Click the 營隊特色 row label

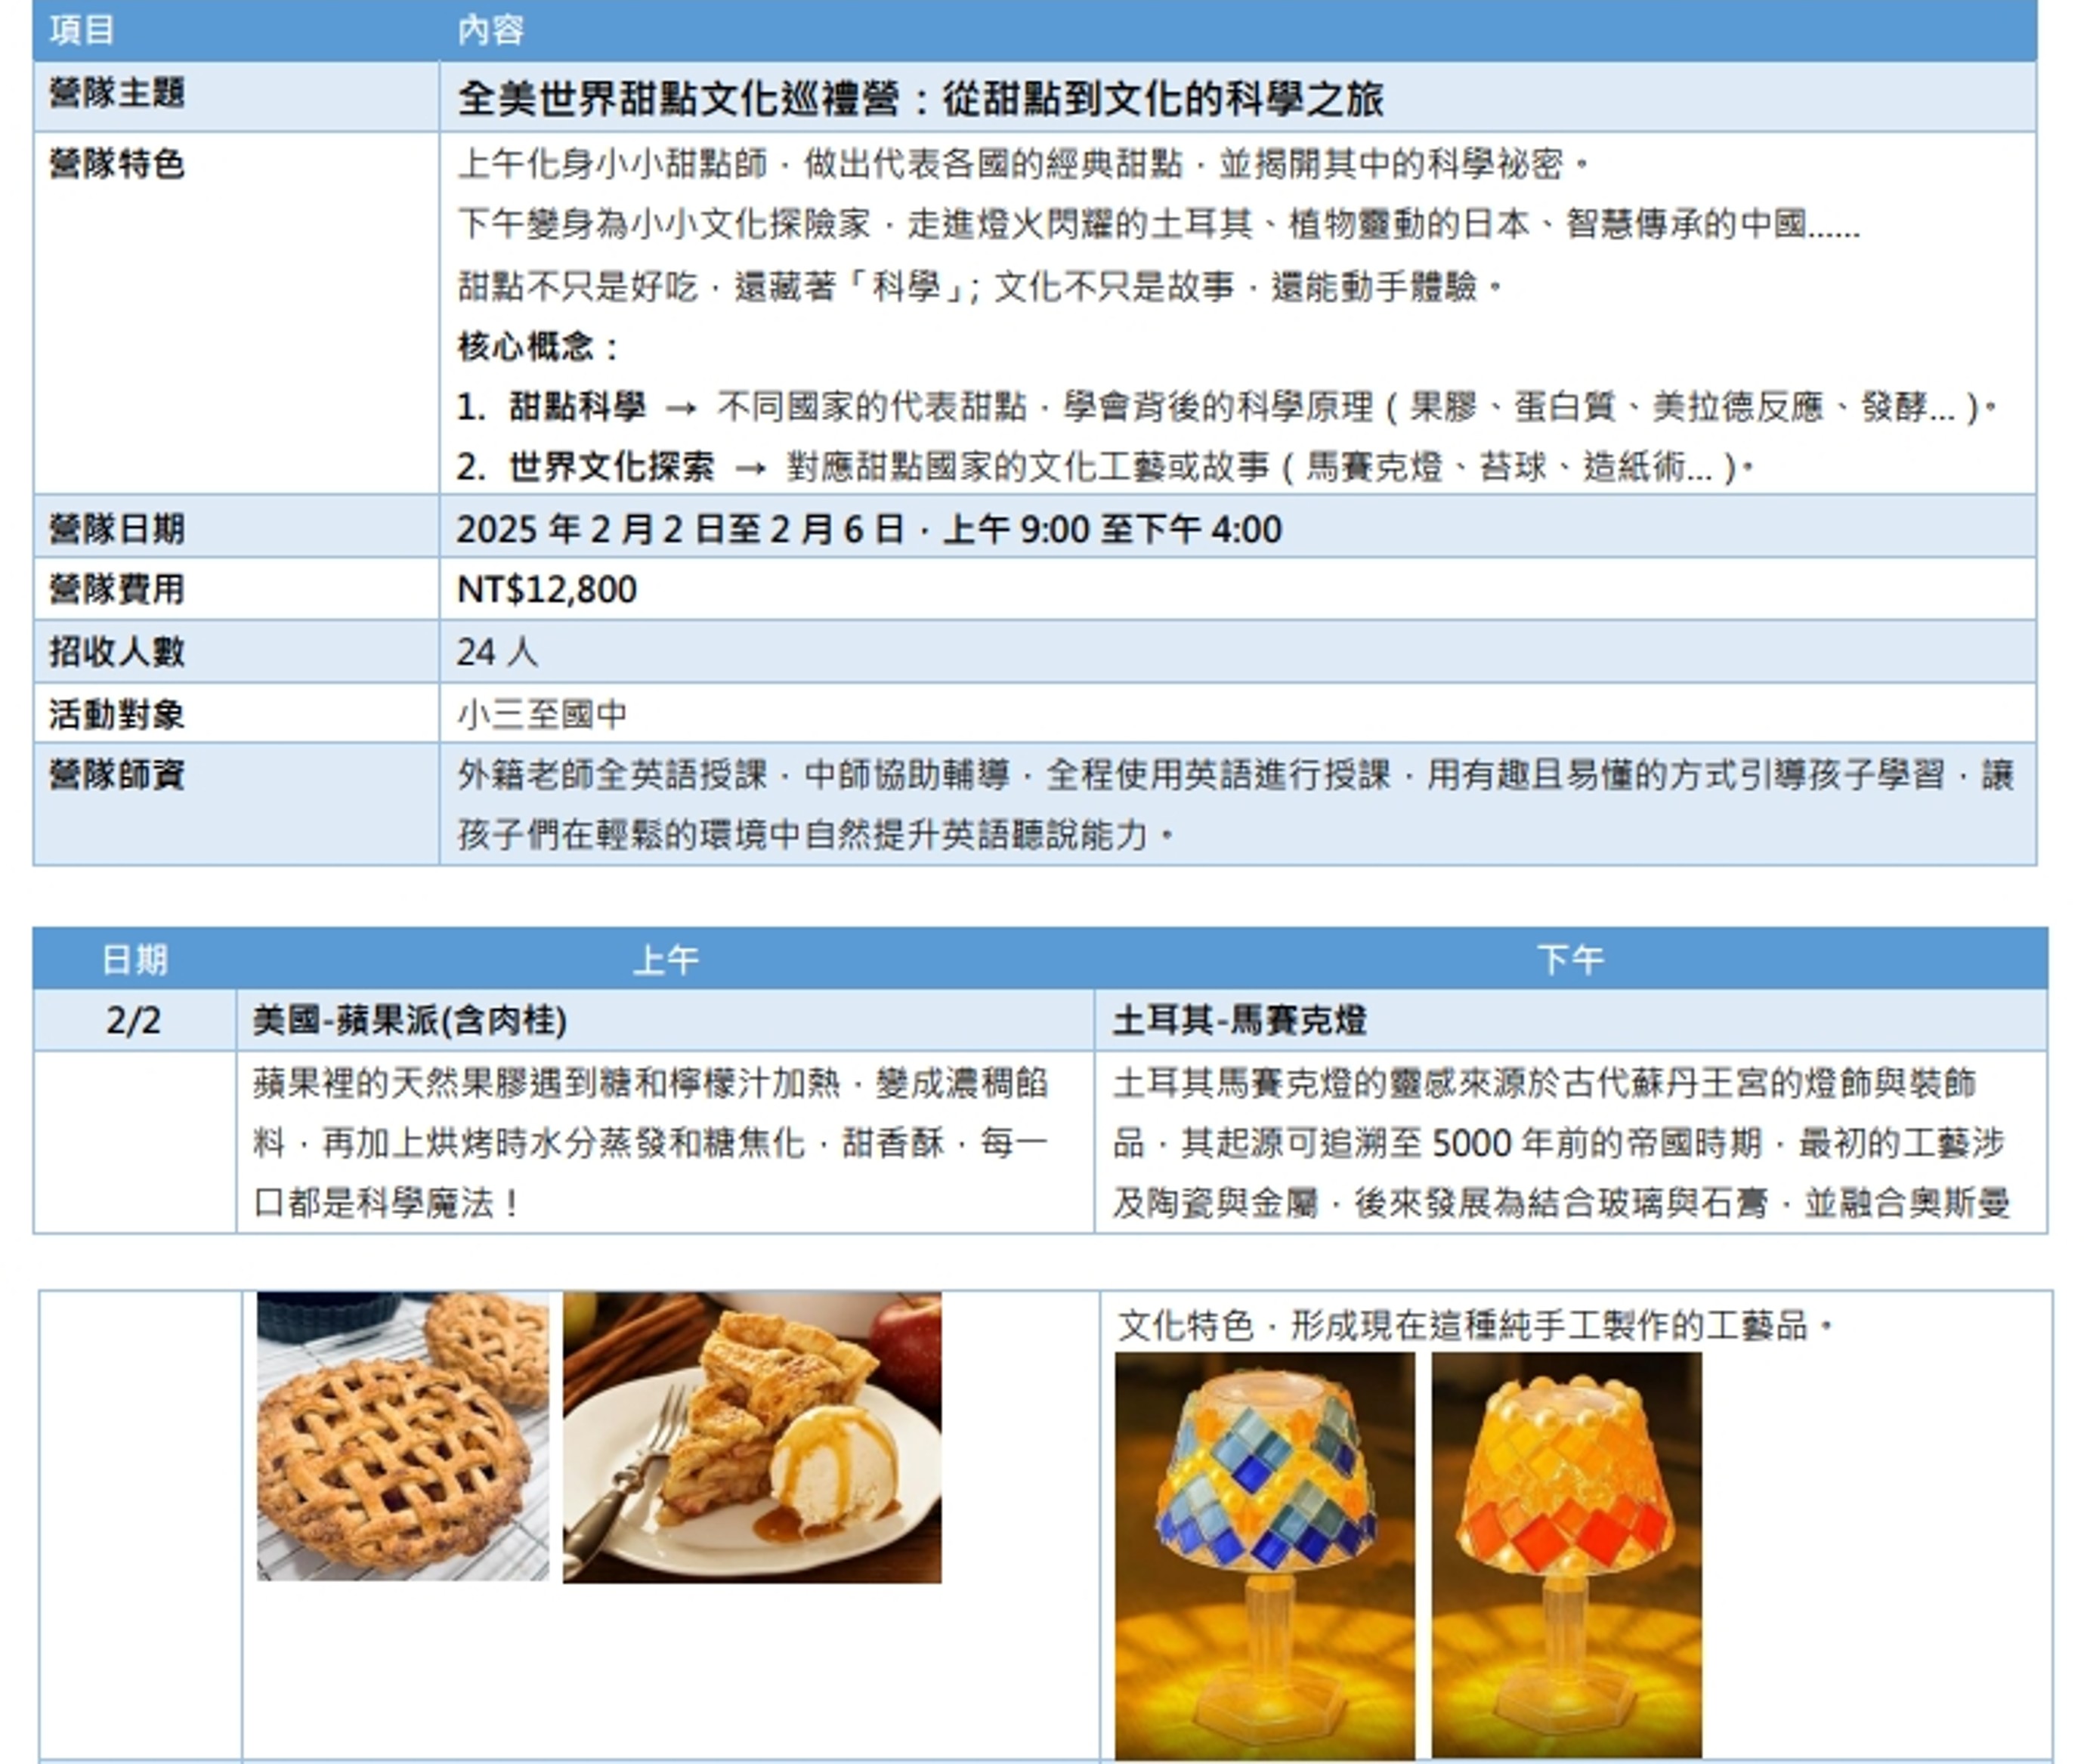click(117, 164)
